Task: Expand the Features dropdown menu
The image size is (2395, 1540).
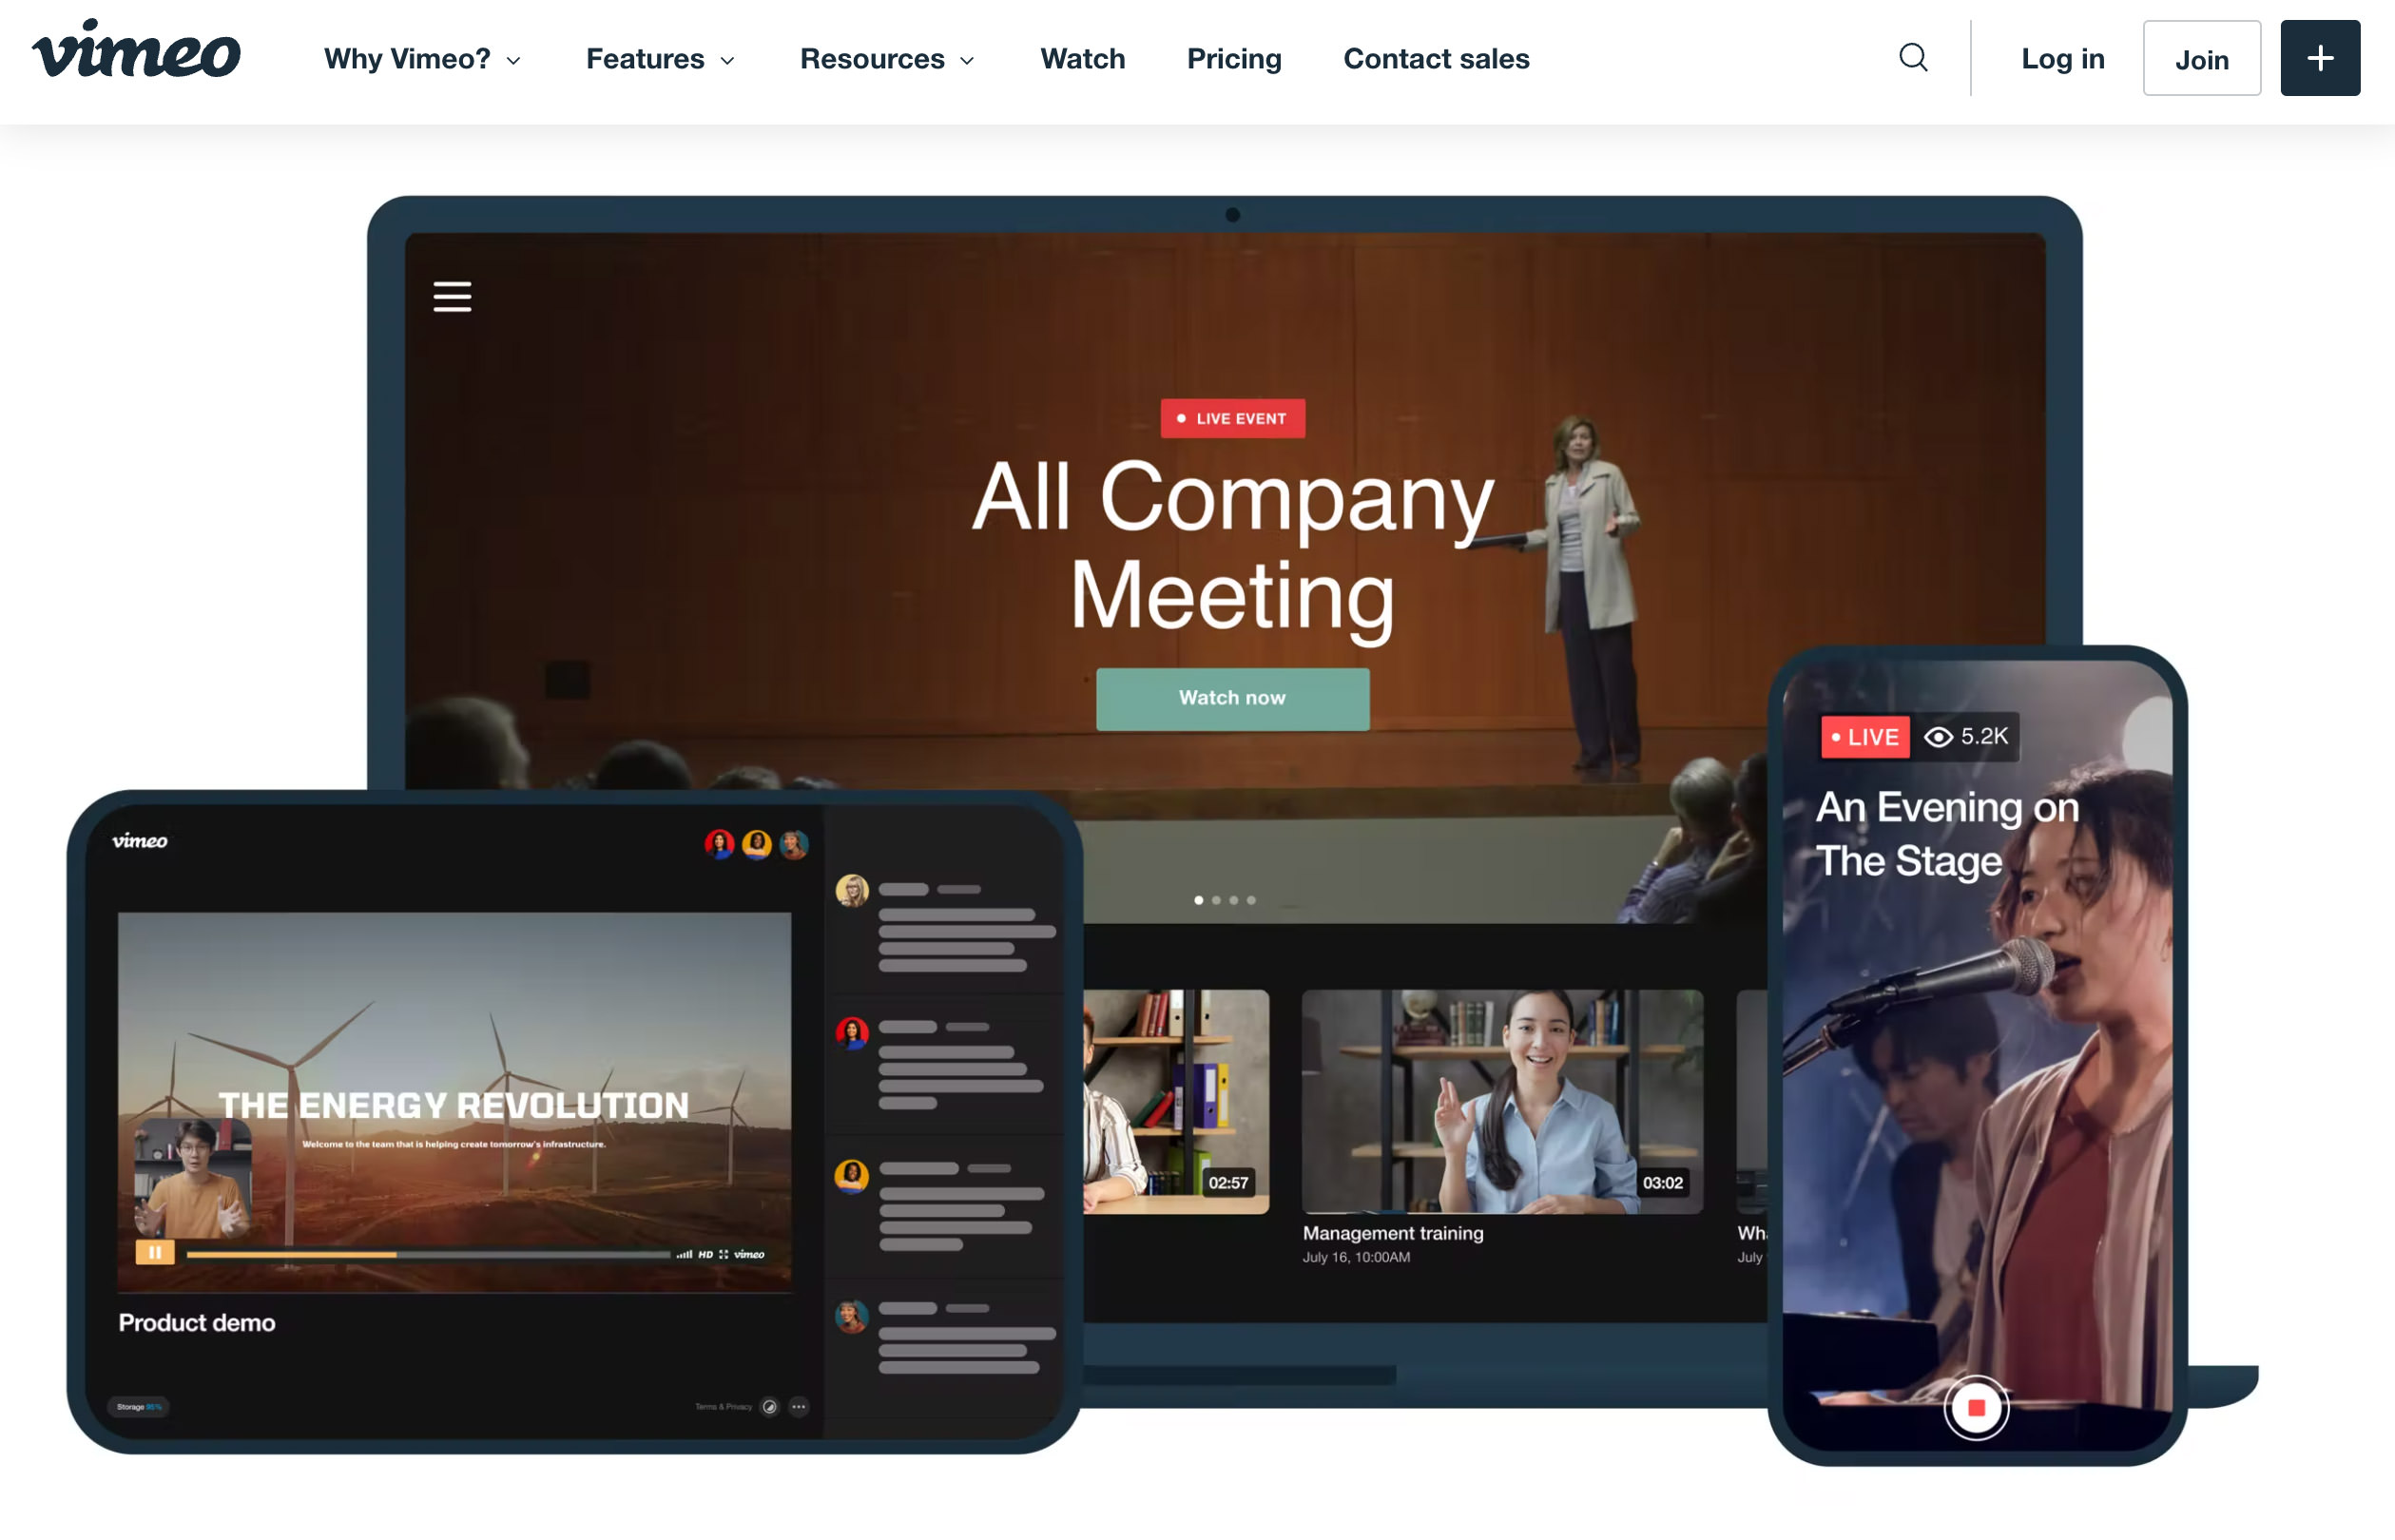Action: pos(660,58)
